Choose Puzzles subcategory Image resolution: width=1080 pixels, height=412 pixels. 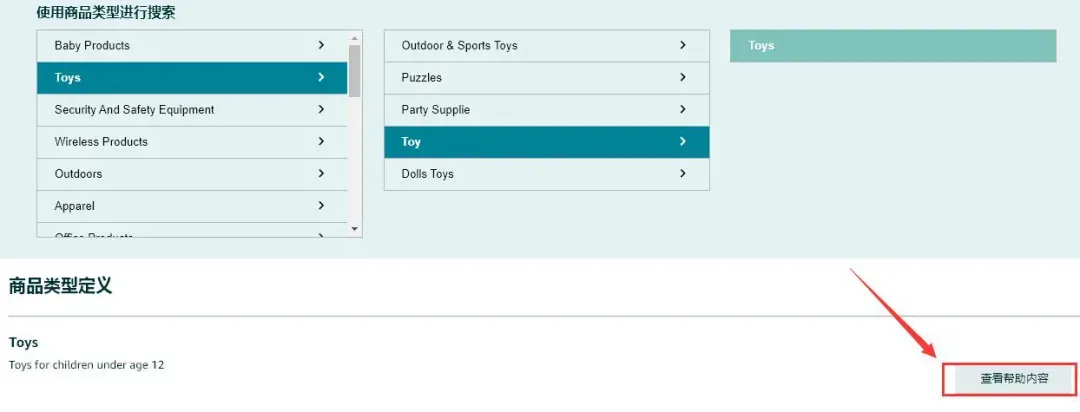(x=547, y=78)
